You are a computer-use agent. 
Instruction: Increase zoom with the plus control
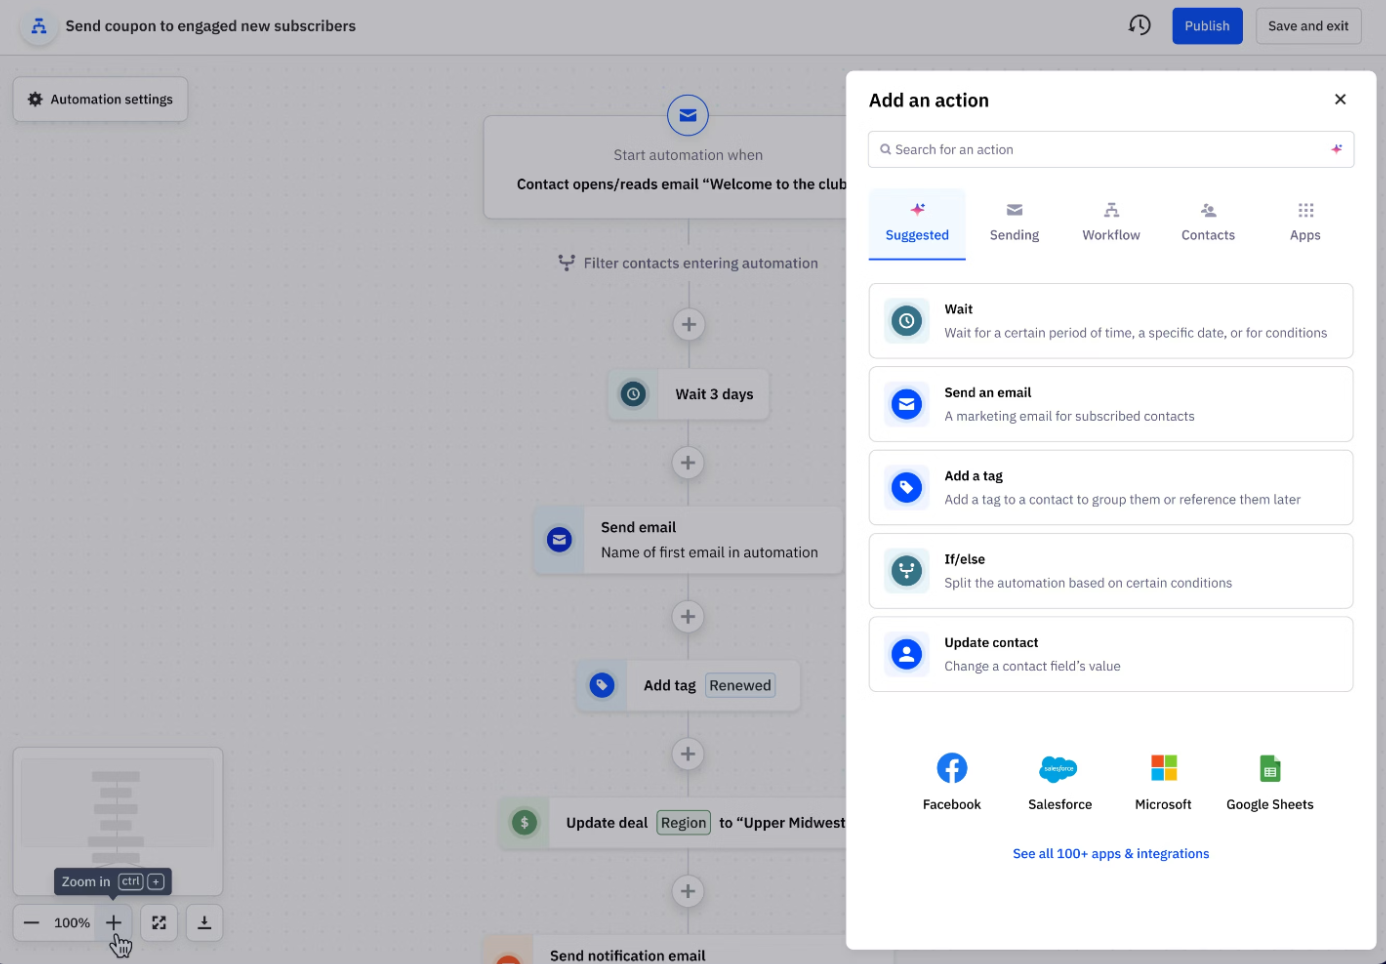113,922
